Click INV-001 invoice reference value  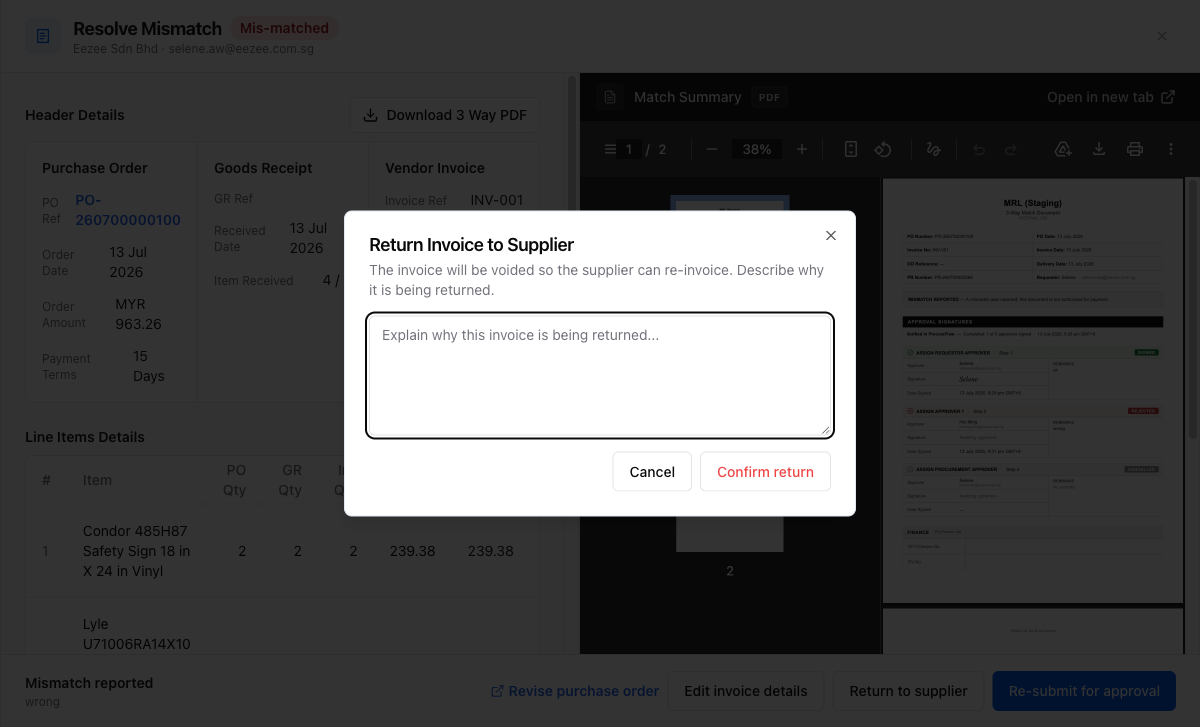tap(497, 200)
